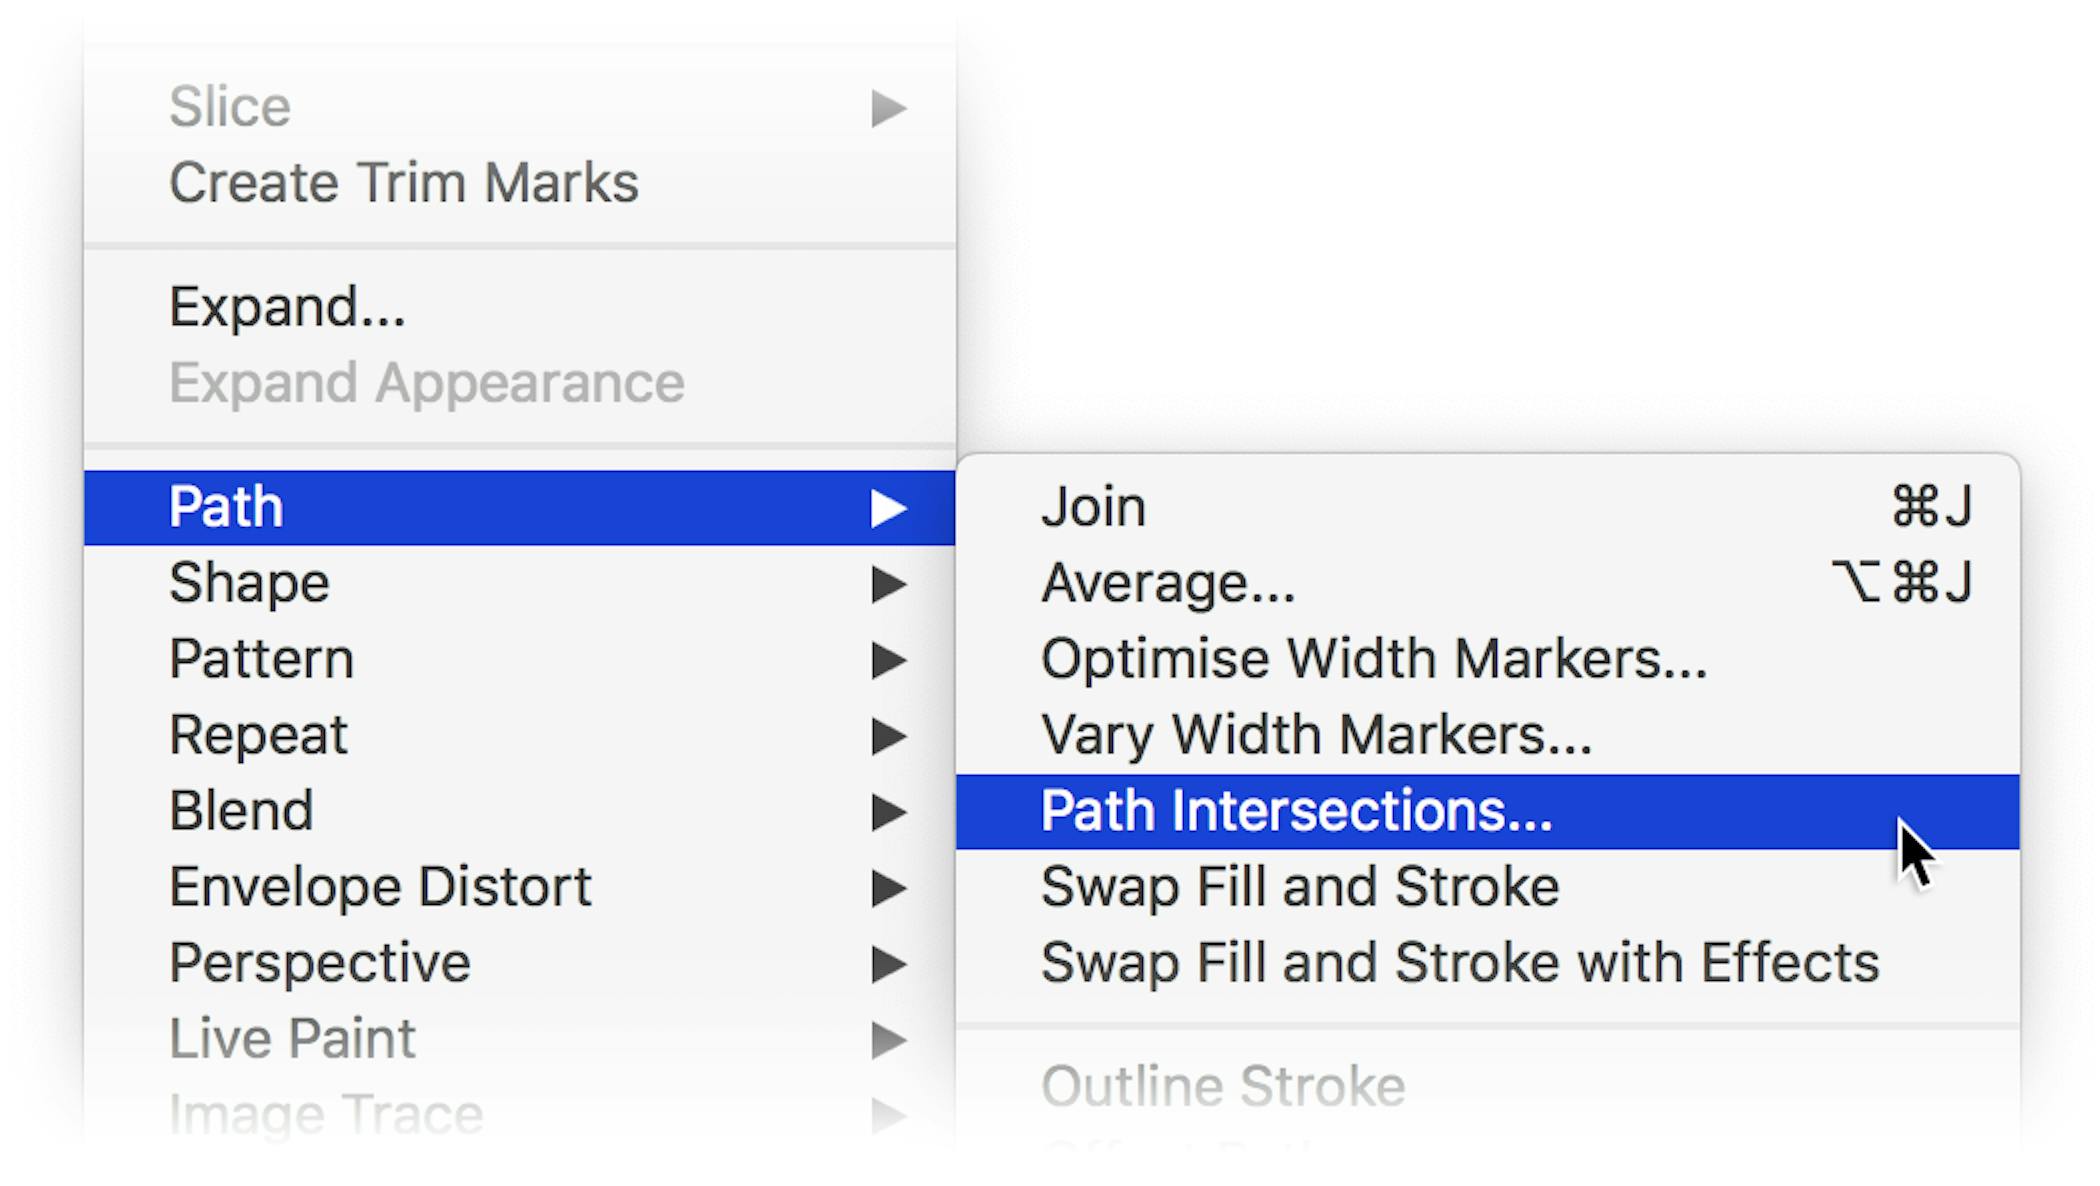This screenshot has width=2100, height=1186.
Task: Select Vary Width Markers
Action: pyautogui.click(x=1316, y=735)
